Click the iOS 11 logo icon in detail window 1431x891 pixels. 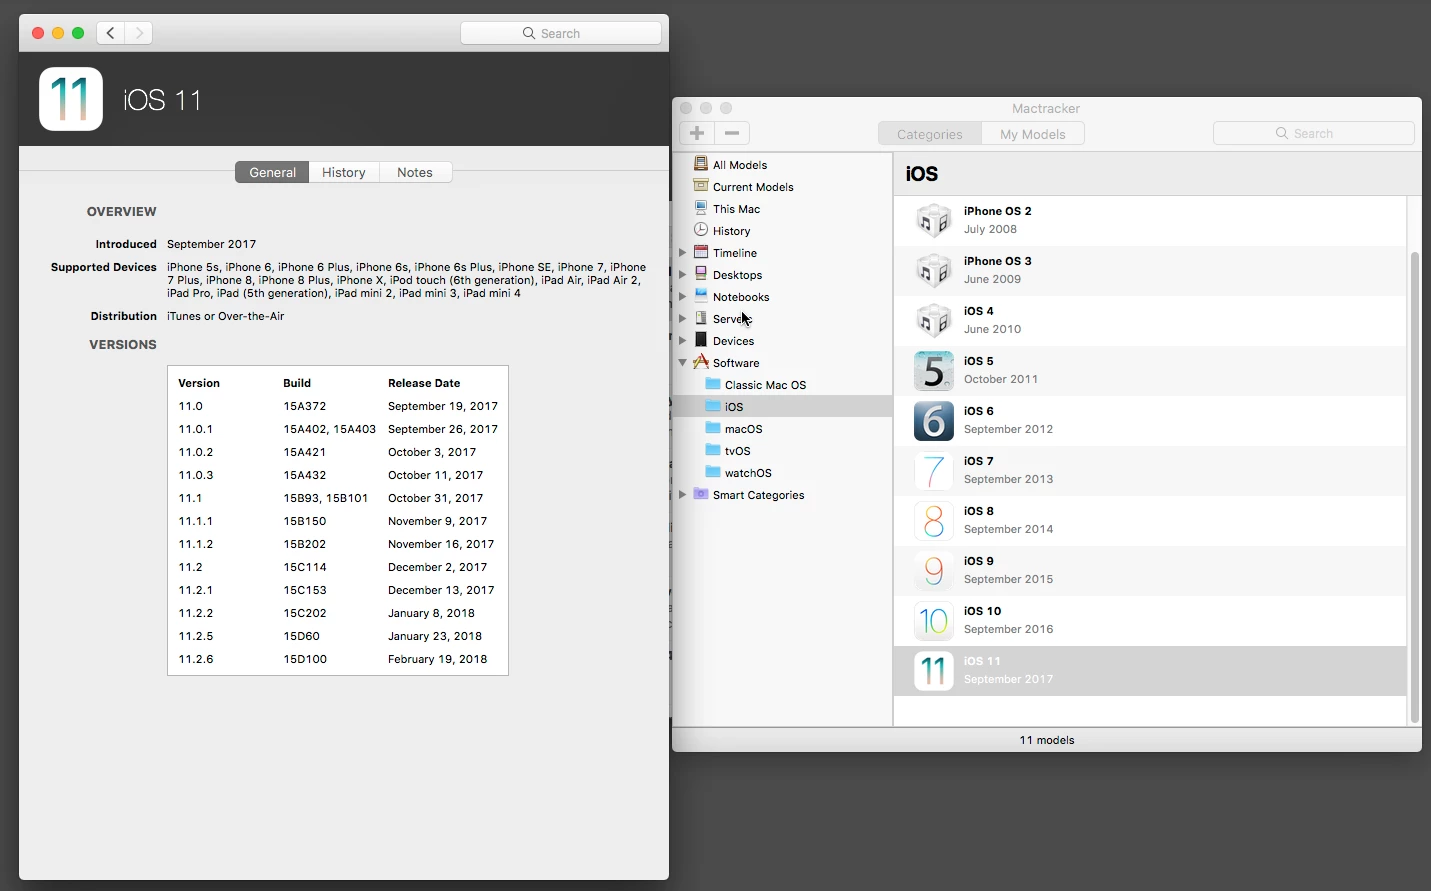click(x=71, y=99)
